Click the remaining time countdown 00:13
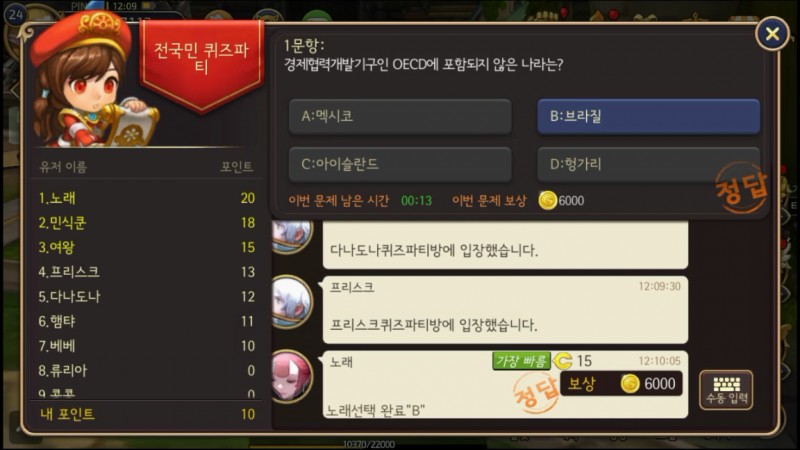 pyautogui.click(x=416, y=201)
